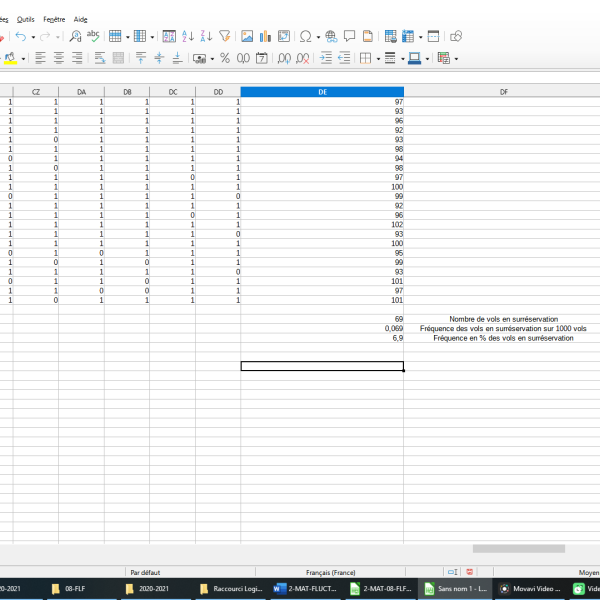Image resolution: width=600 pixels, height=600 pixels.
Task: Click the Insert Image icon
Action: pos(247,36)
